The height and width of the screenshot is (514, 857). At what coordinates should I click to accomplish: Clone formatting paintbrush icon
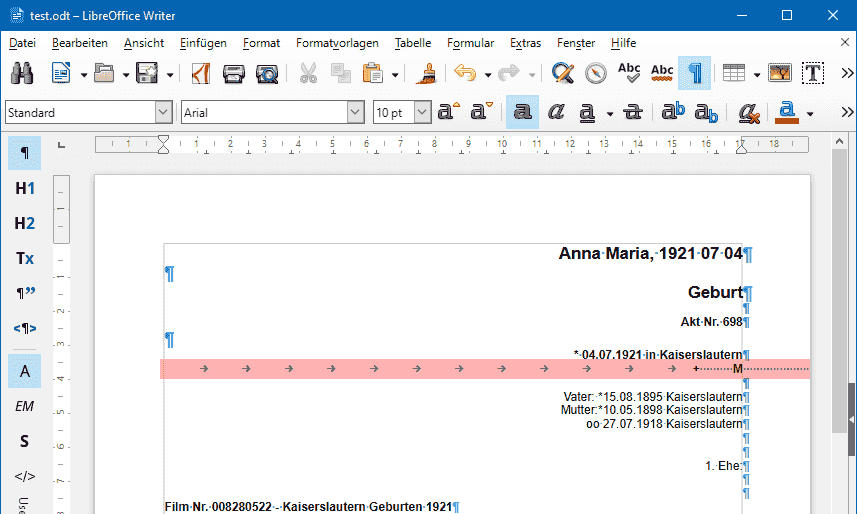(x=426, y=73)
